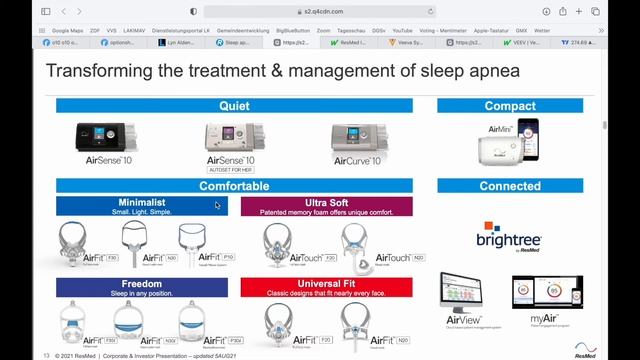The height and width of the screenshot is (360, 640).
Task: Open the Gemeindeentwicklung bookmark
Action: click(243, 31)
